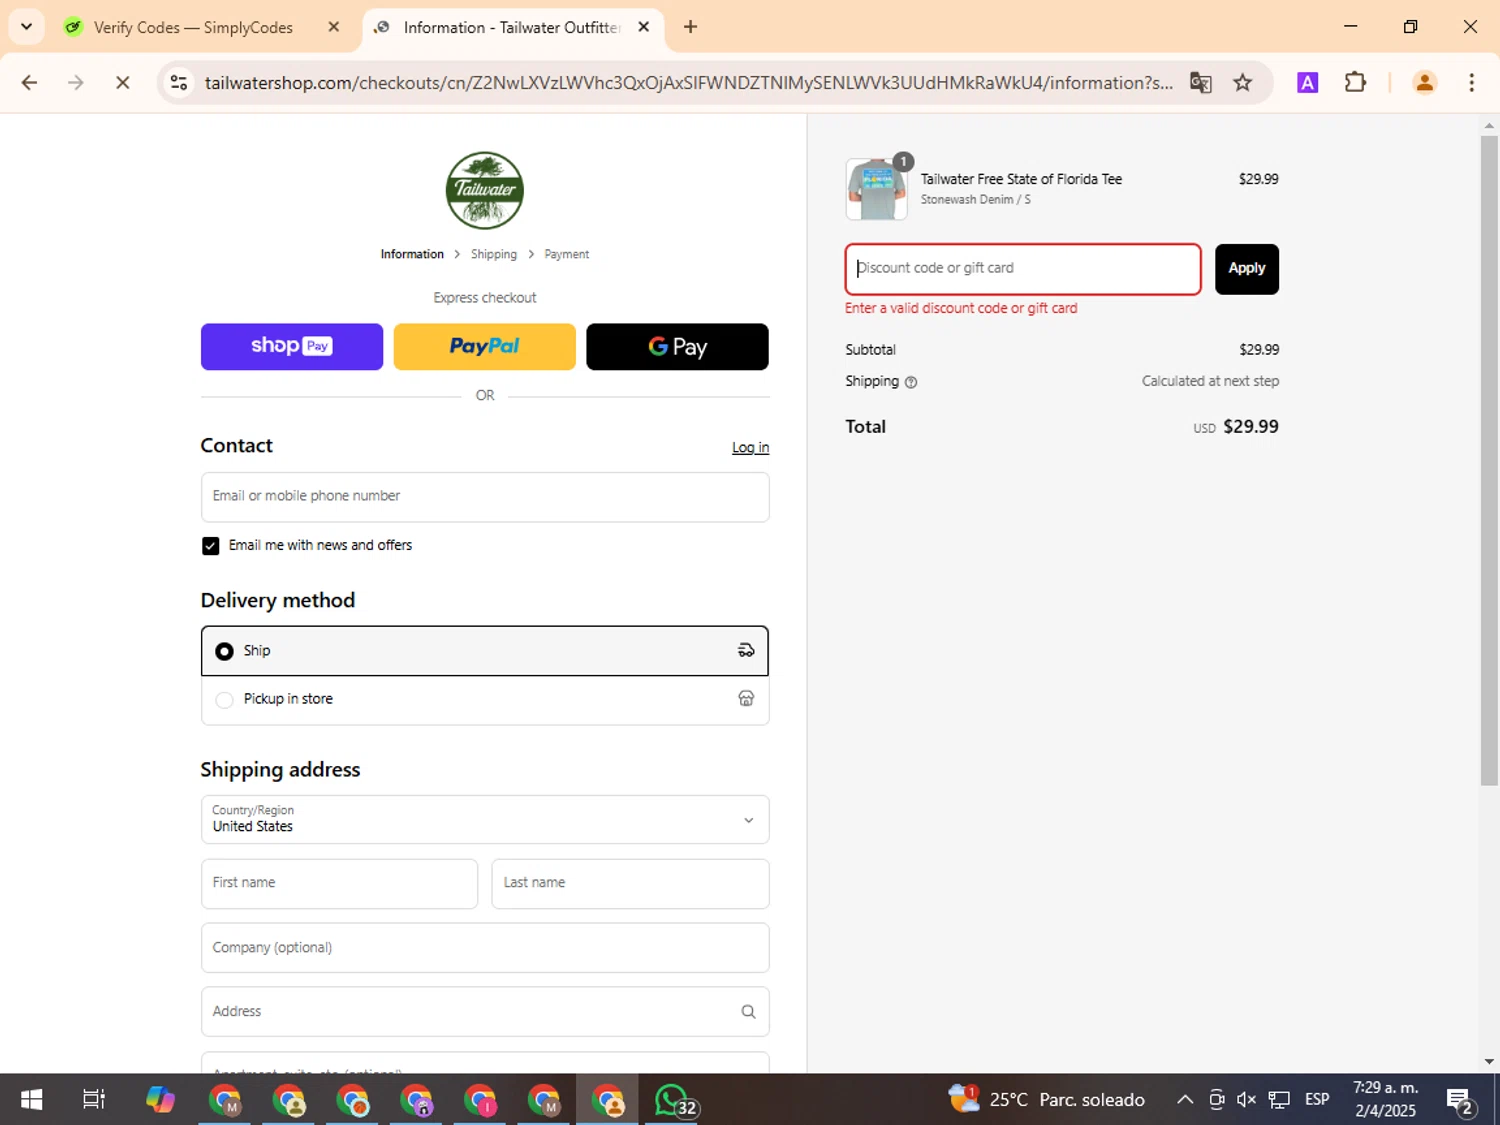The width and height of the screenshot is (1500, 1125).
Task: Pay with the PayPal express button
Action: pos(484,346)
